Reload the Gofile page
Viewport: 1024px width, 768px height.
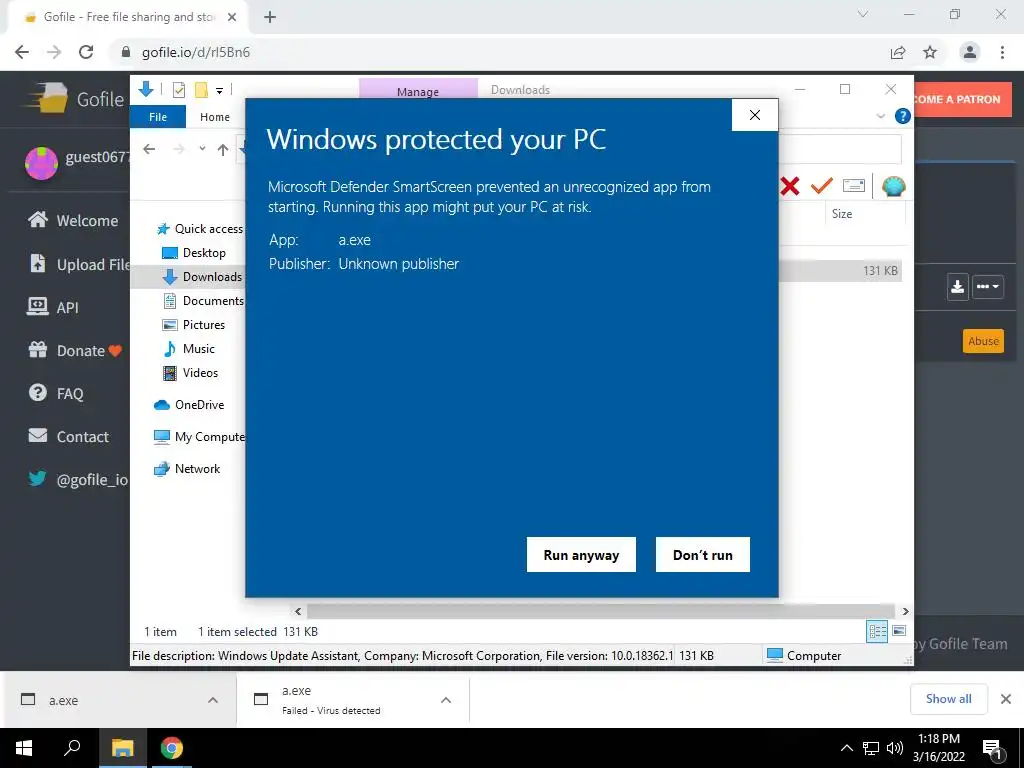pyautogui.click(x=86, y=52)
